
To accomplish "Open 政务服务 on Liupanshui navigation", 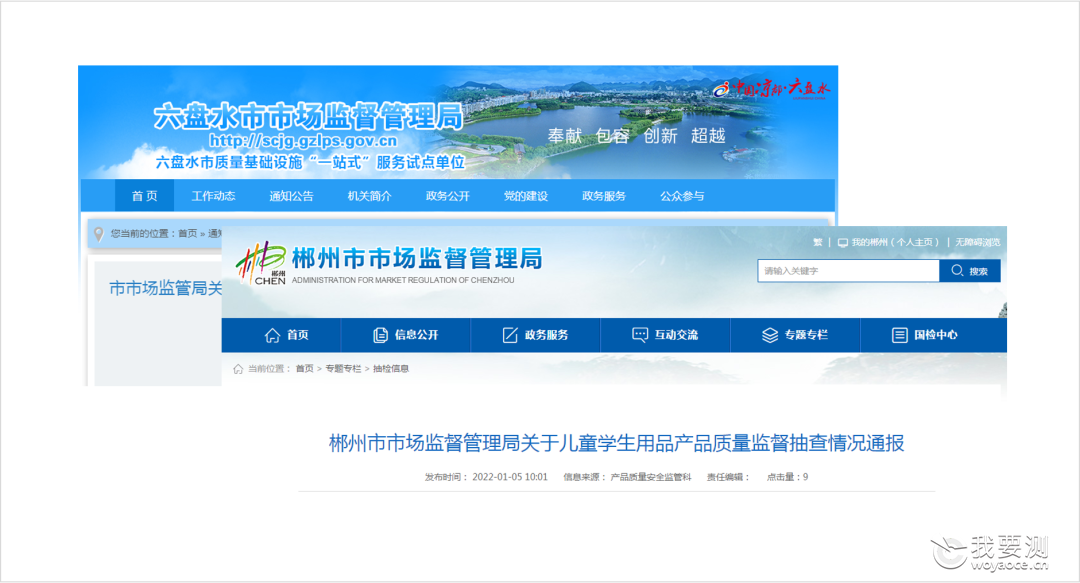I will tap(604, 196).
